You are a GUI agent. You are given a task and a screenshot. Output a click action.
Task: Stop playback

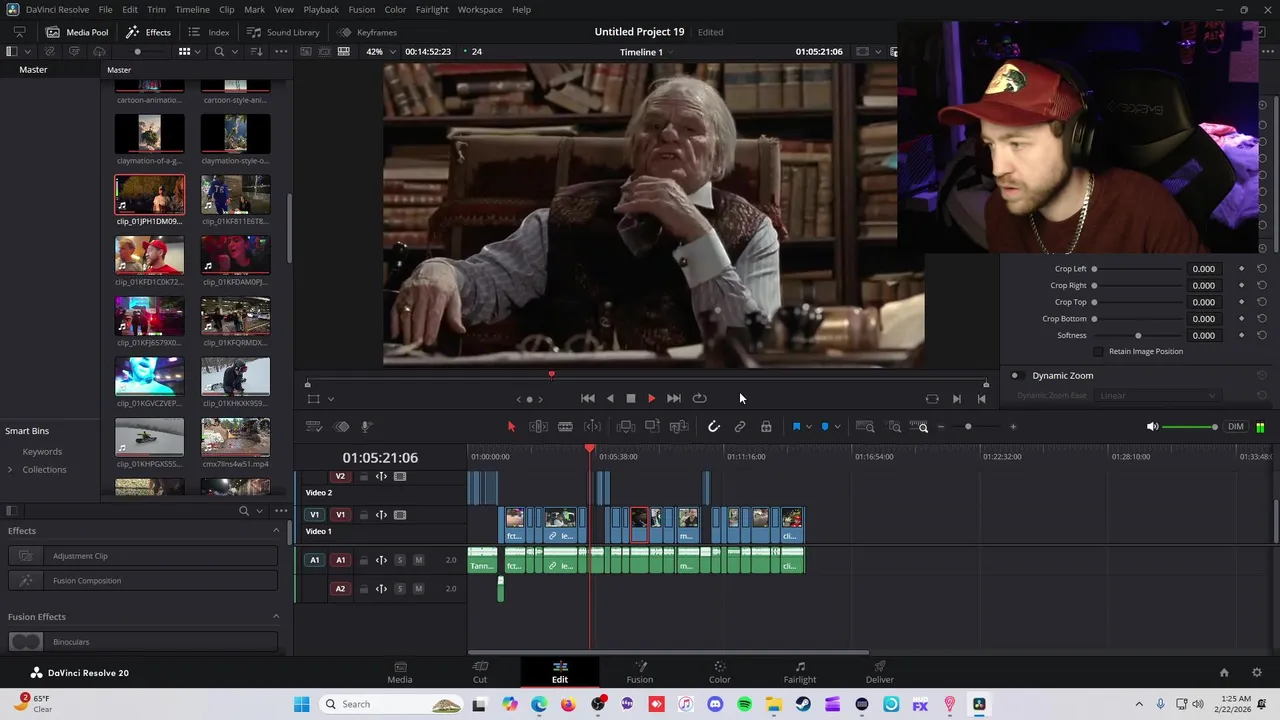click(631, 398)
